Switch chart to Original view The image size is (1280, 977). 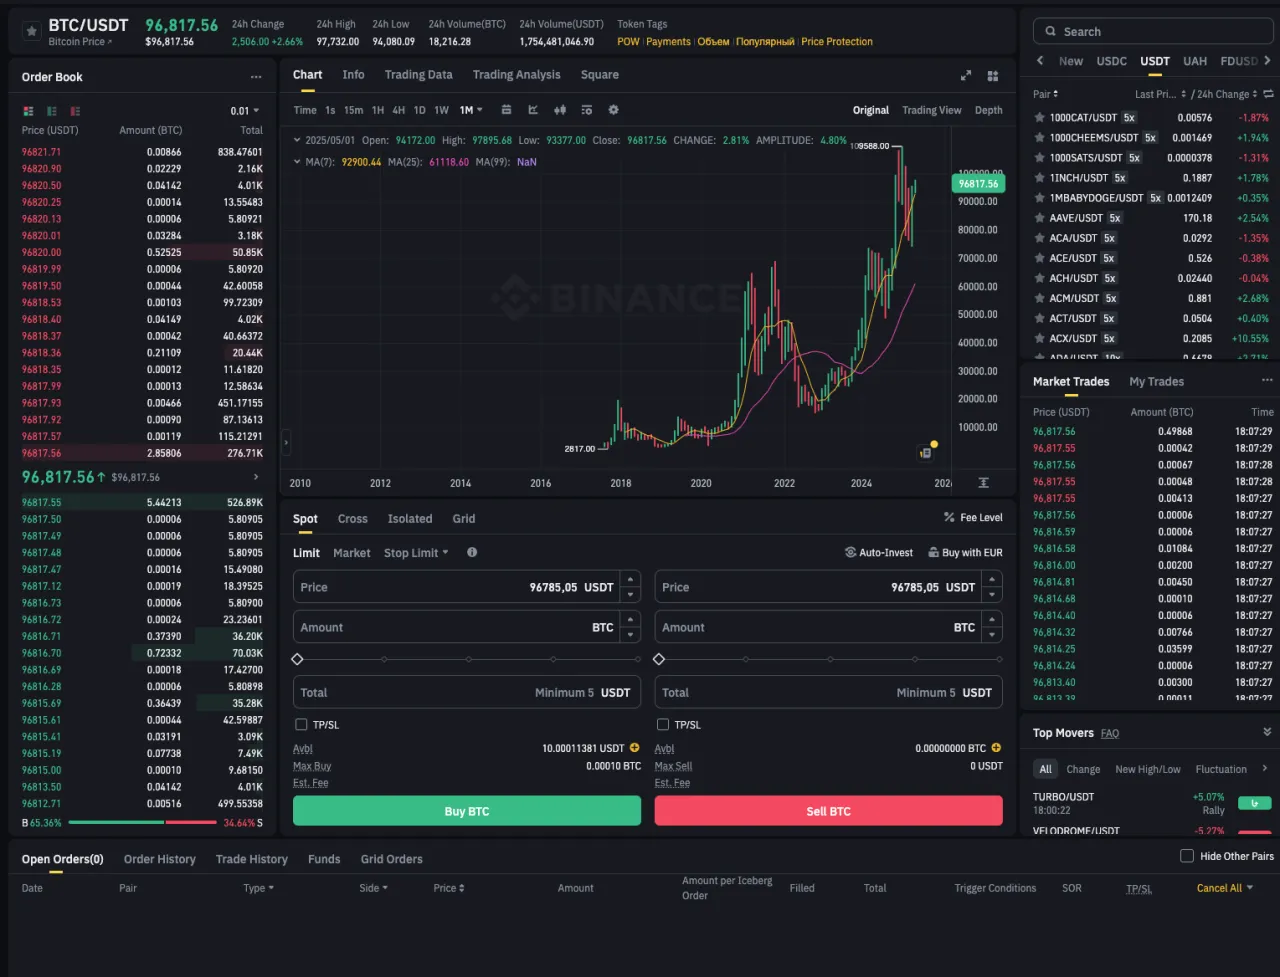(x=871, y=110)
